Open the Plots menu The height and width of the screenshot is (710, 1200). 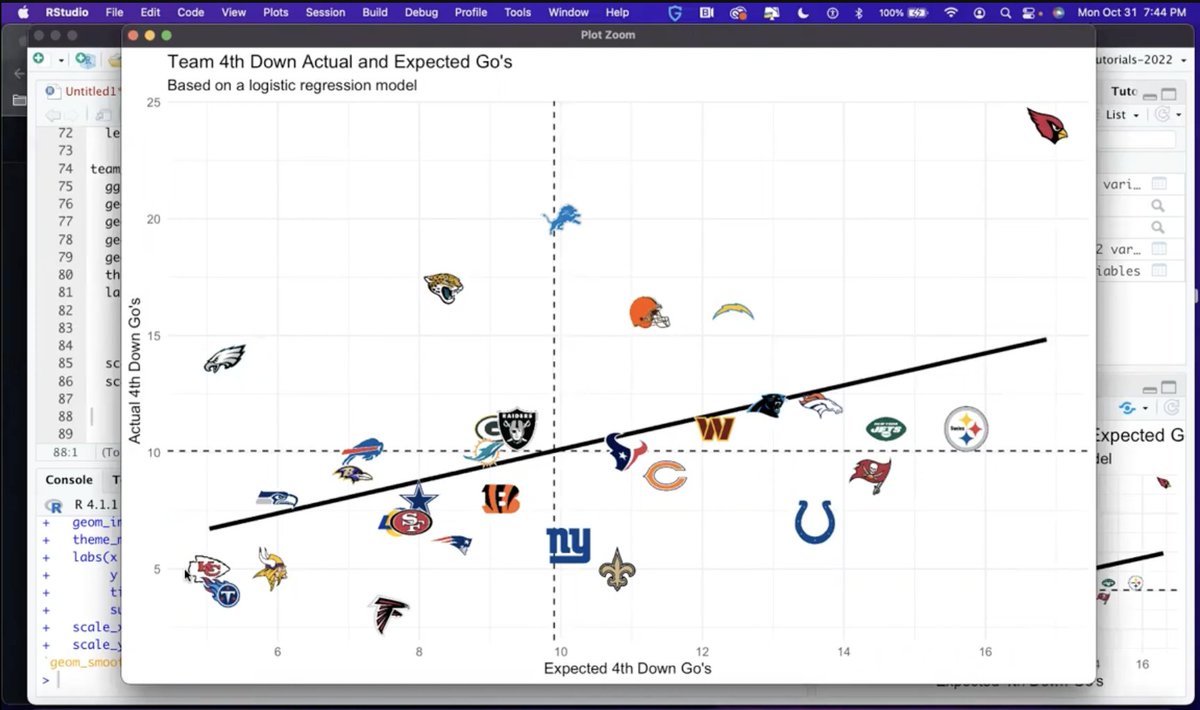276,12
